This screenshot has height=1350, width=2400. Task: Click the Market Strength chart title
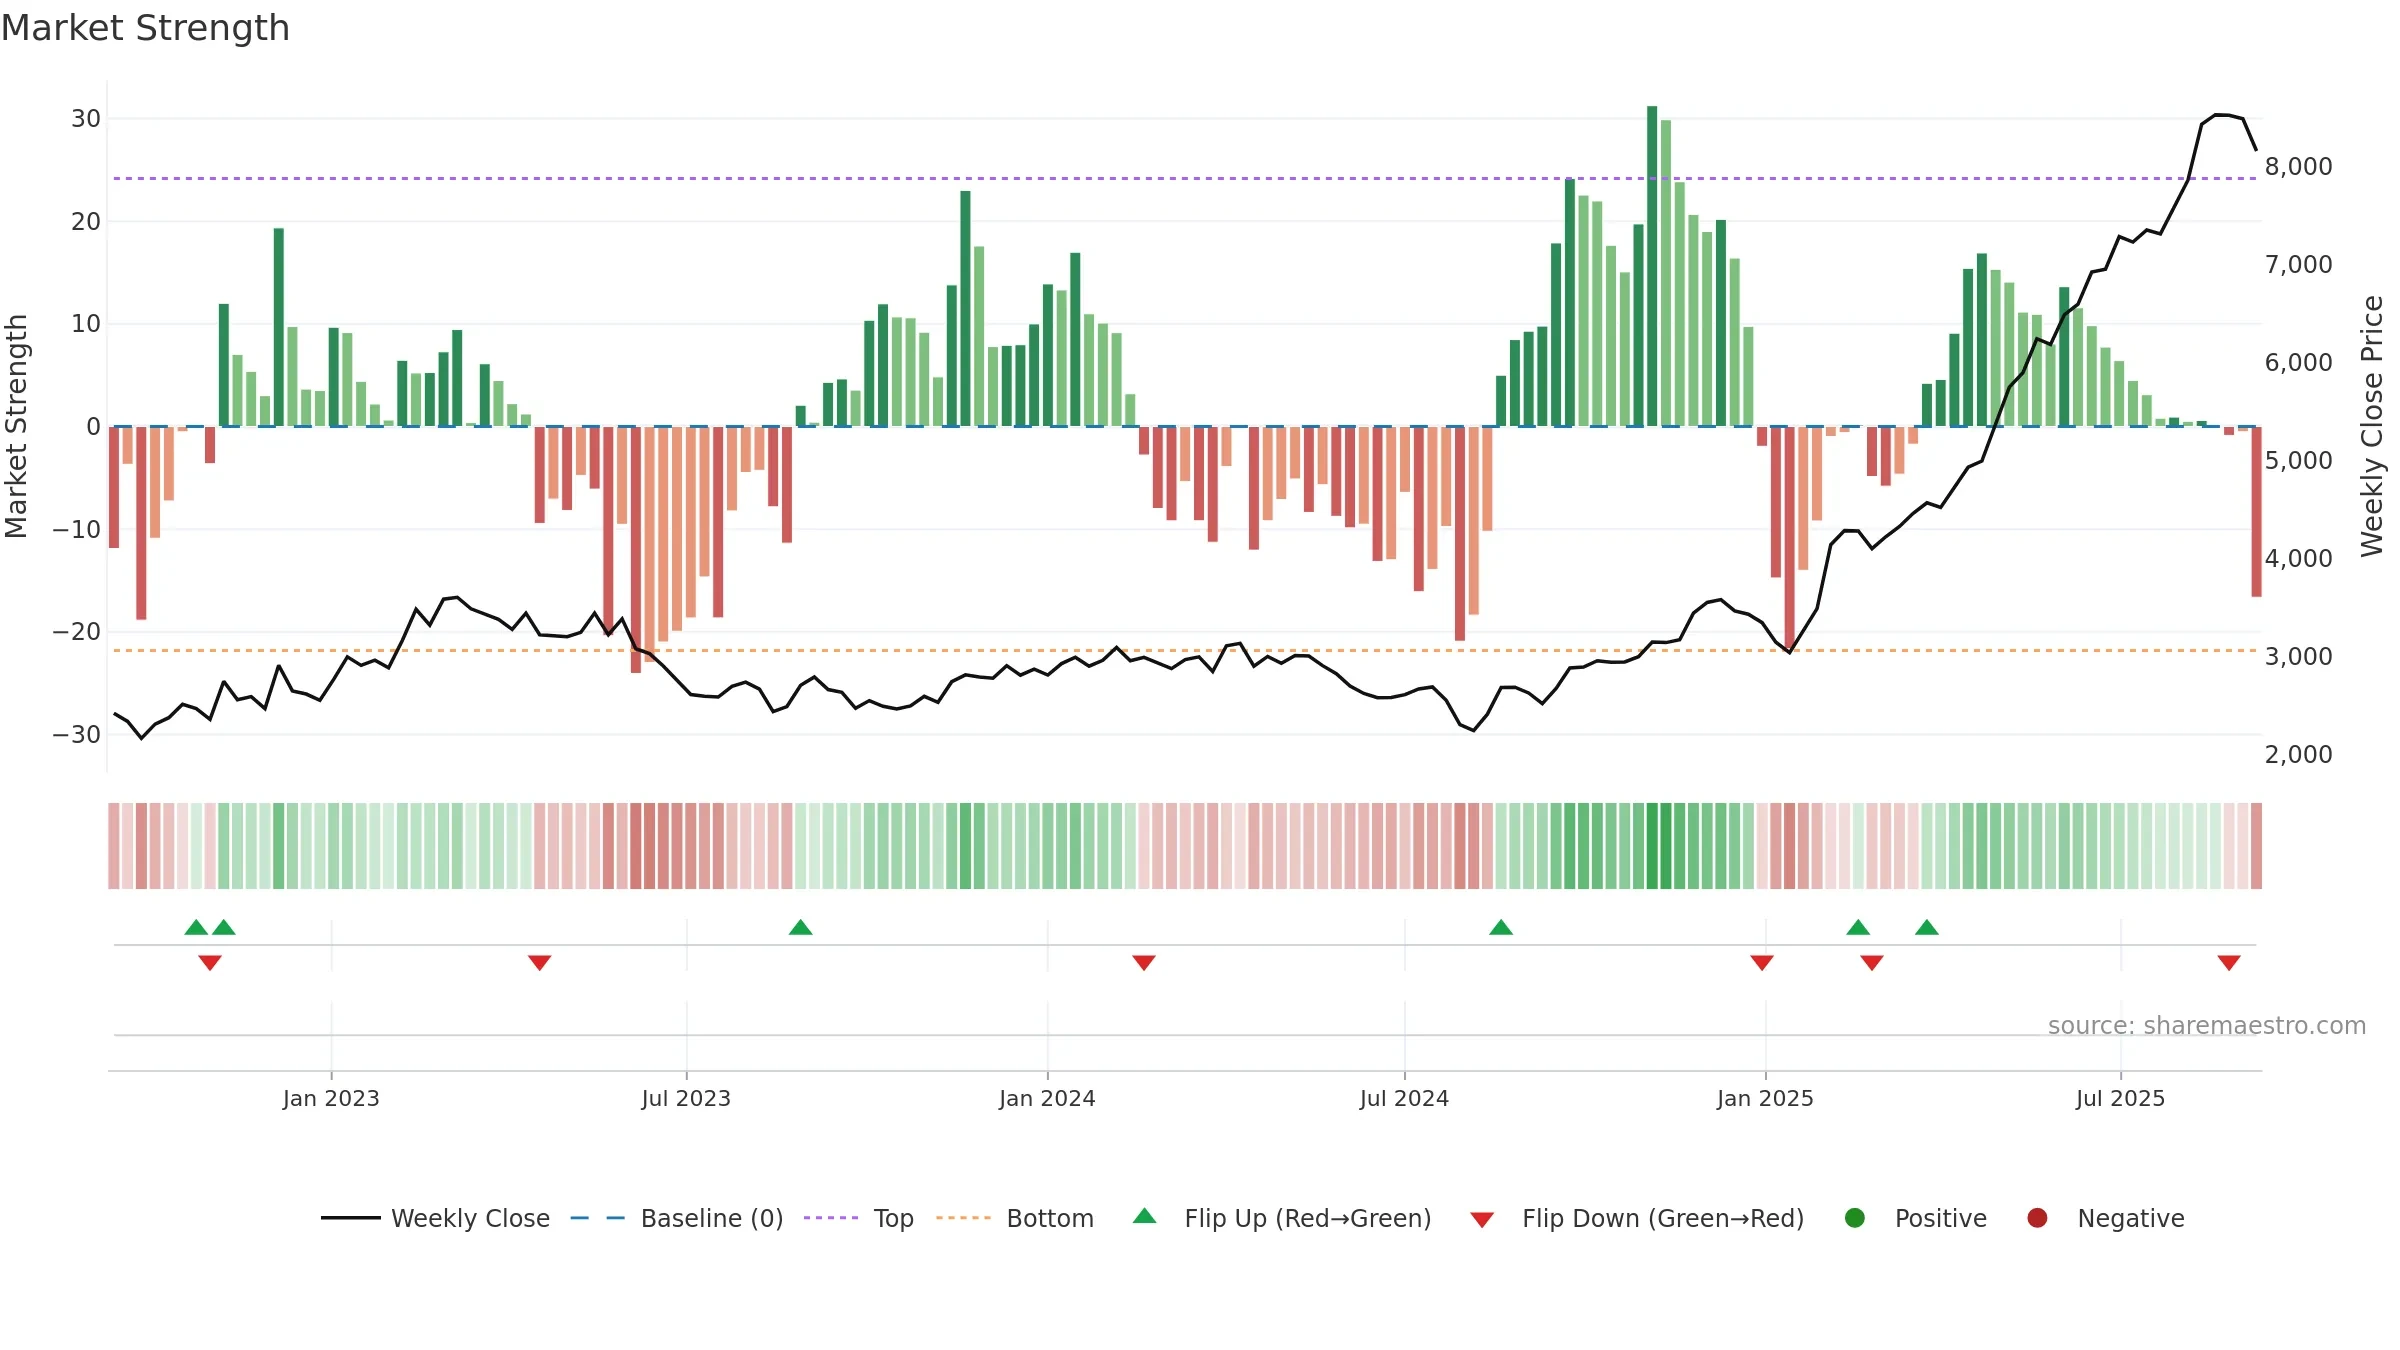[145, 28]
